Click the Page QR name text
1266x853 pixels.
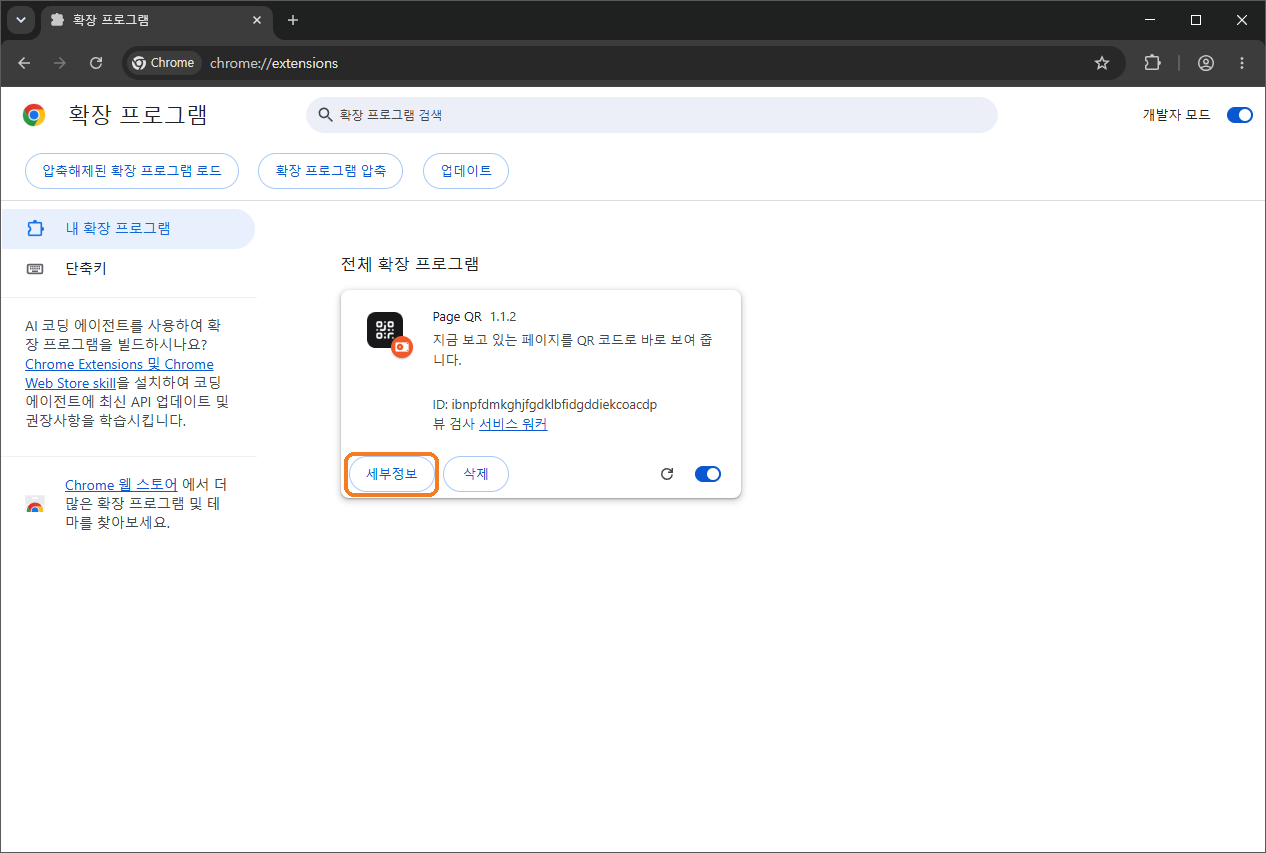[x=457, y=317]
